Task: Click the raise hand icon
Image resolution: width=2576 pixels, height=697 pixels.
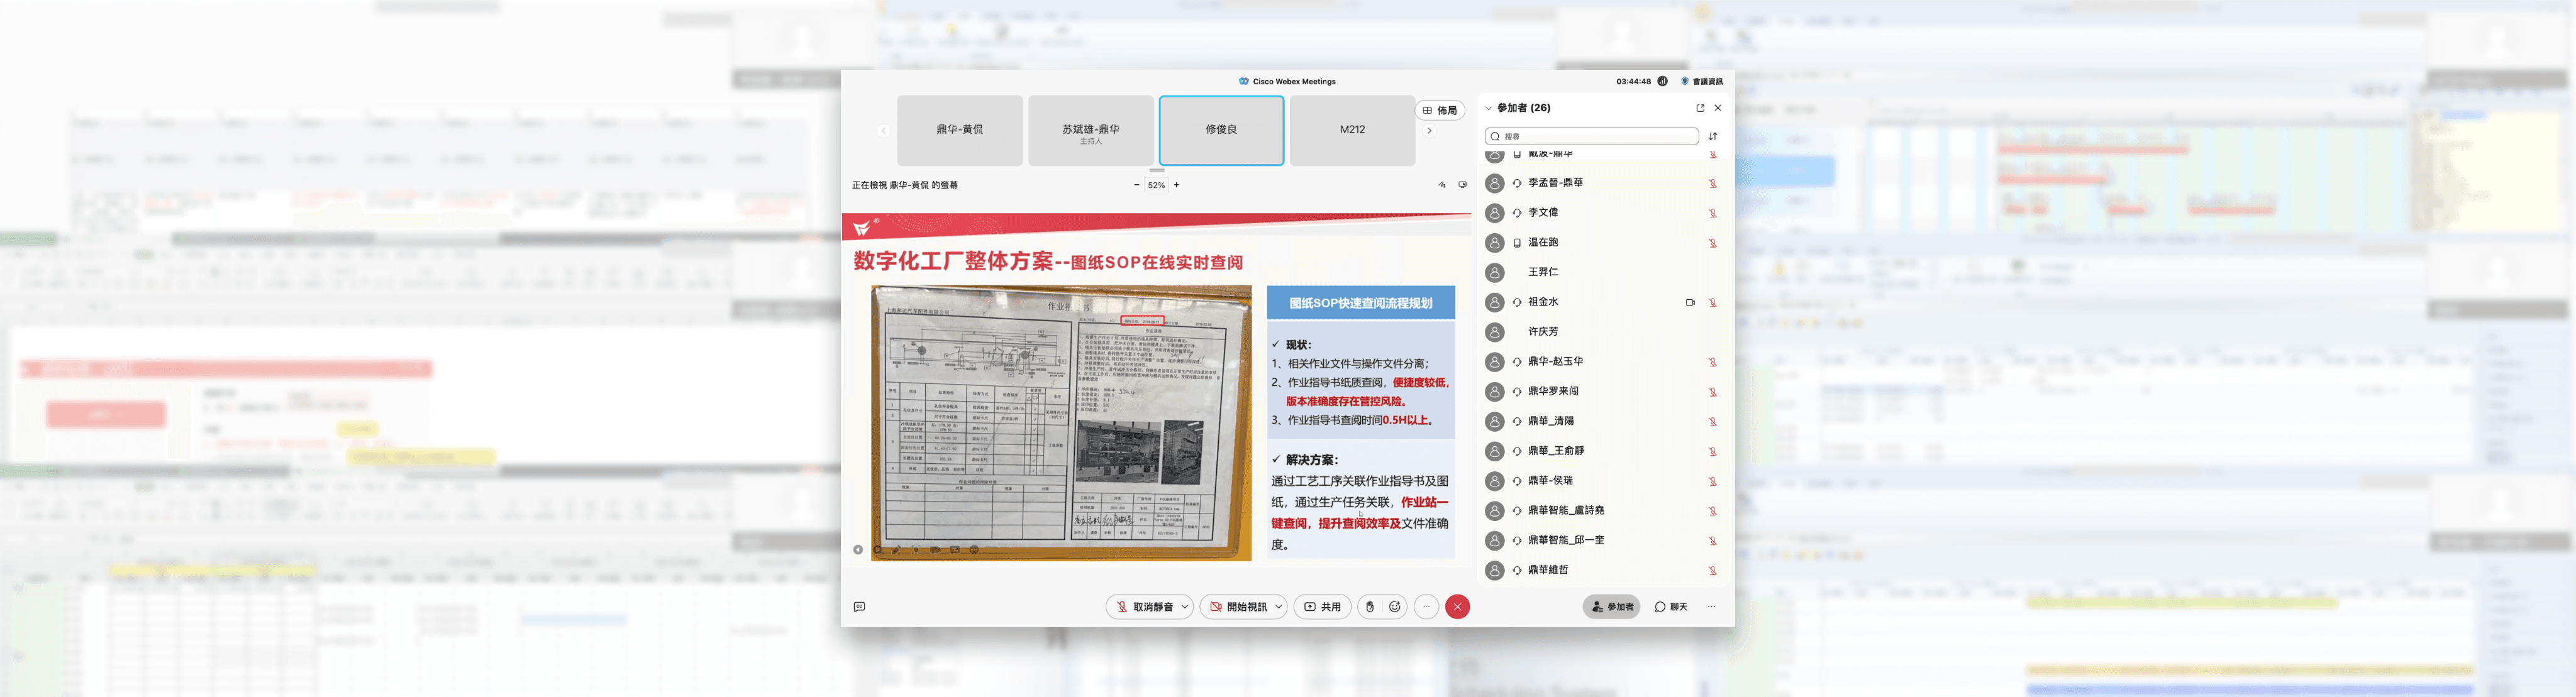Action: pyautogui.click(x=1370, y=607)
